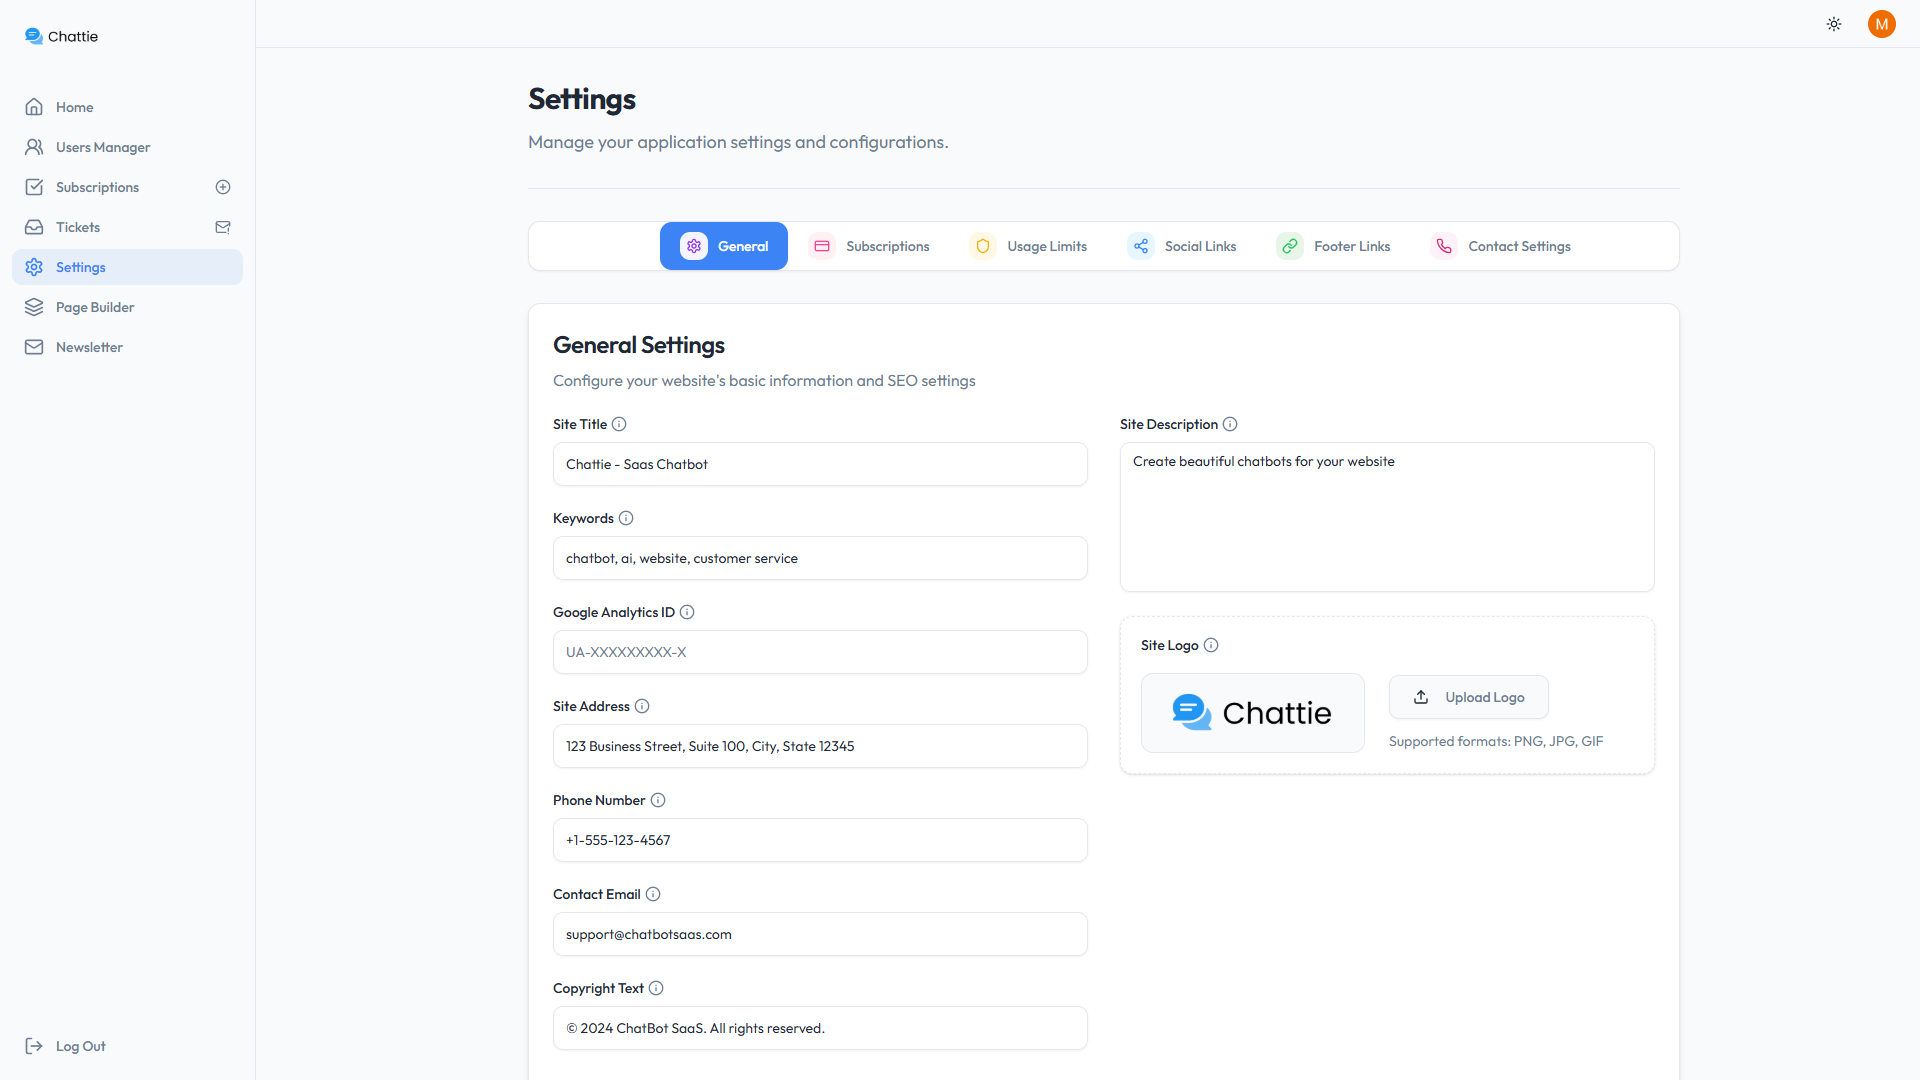
Task: Click the Site Description info icon
Action: (x=1230, y=424)
